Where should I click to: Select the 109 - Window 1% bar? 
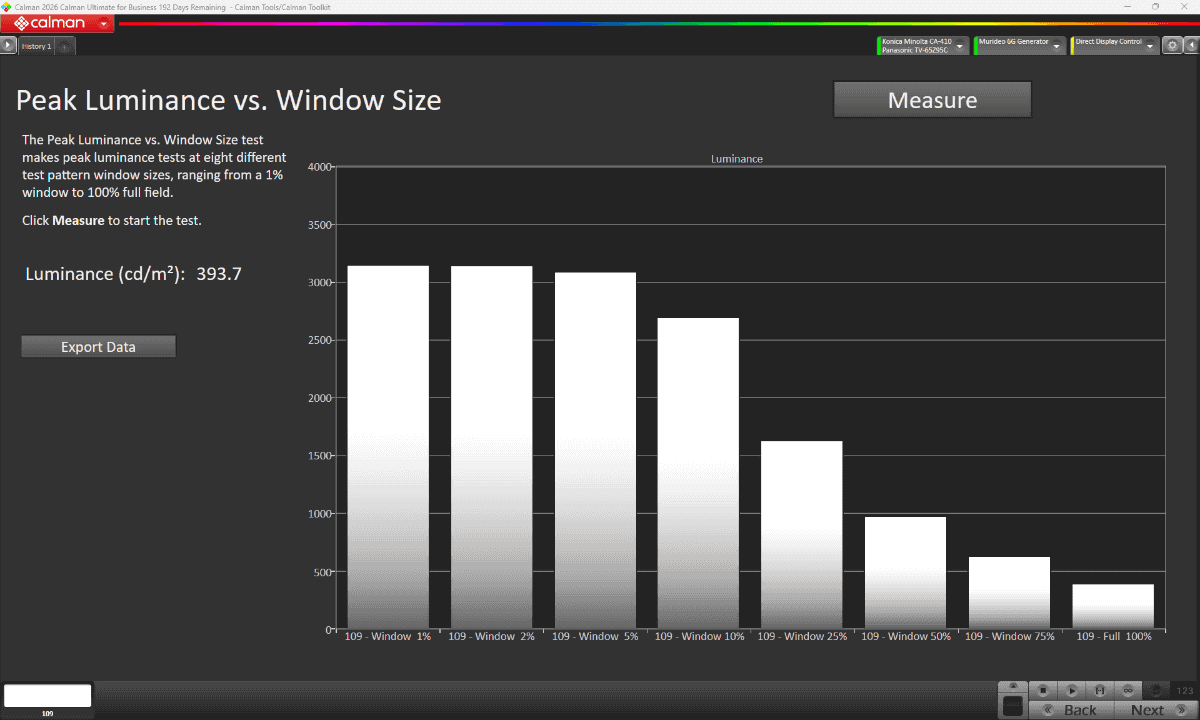coord(388,447)
